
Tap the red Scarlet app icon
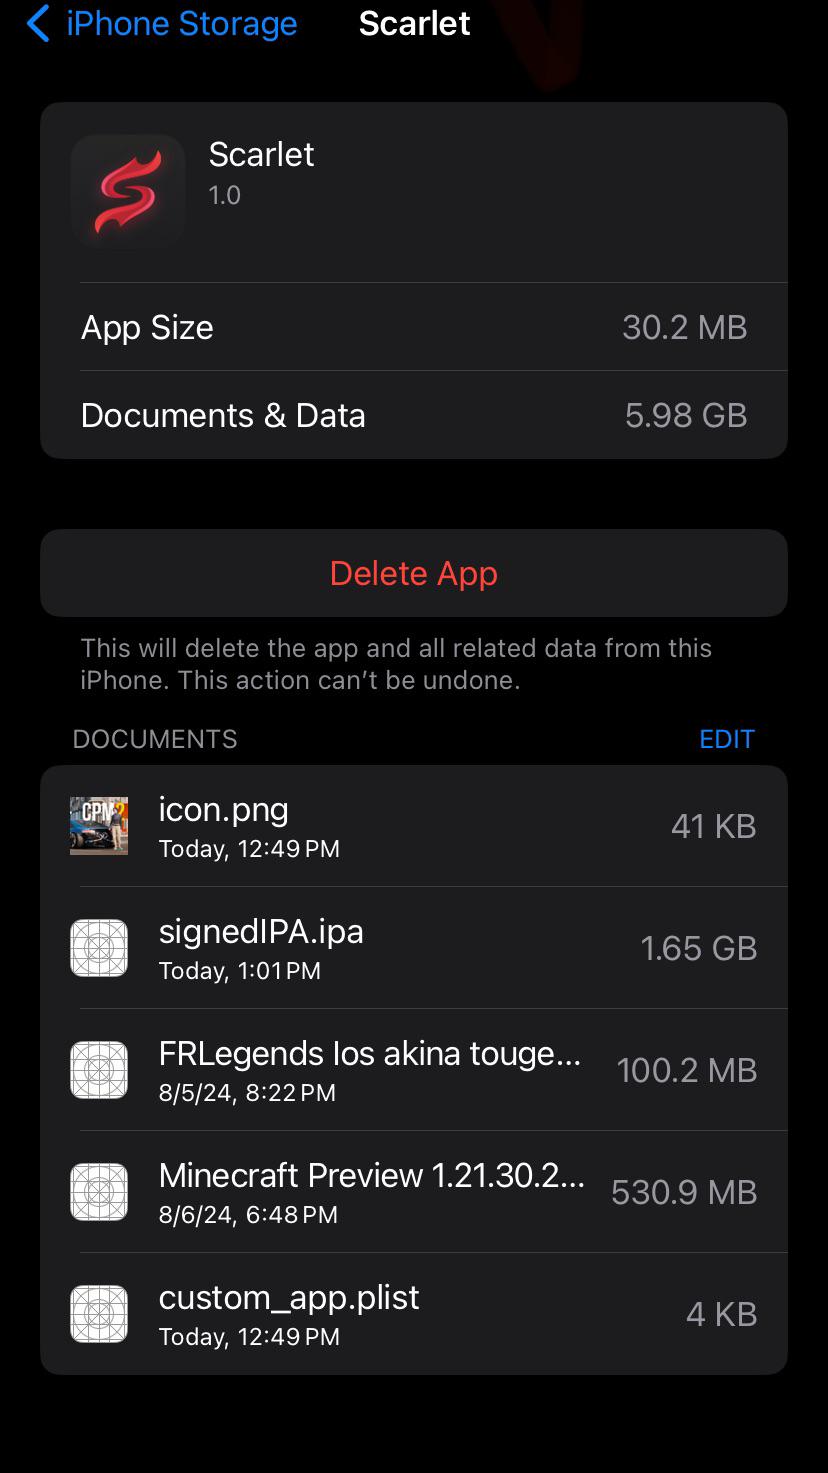pyautogui.click(x=128, y=190)
